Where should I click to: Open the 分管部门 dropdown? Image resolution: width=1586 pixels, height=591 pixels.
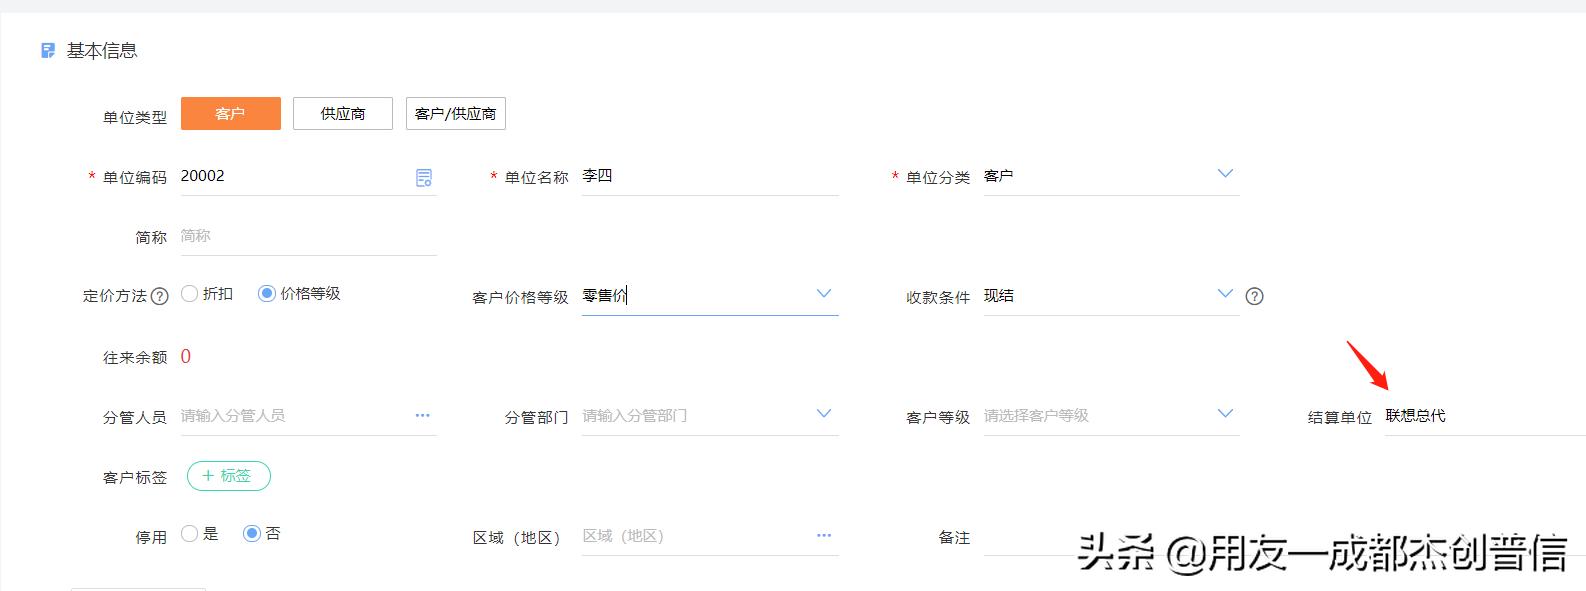tap(824, 414)
